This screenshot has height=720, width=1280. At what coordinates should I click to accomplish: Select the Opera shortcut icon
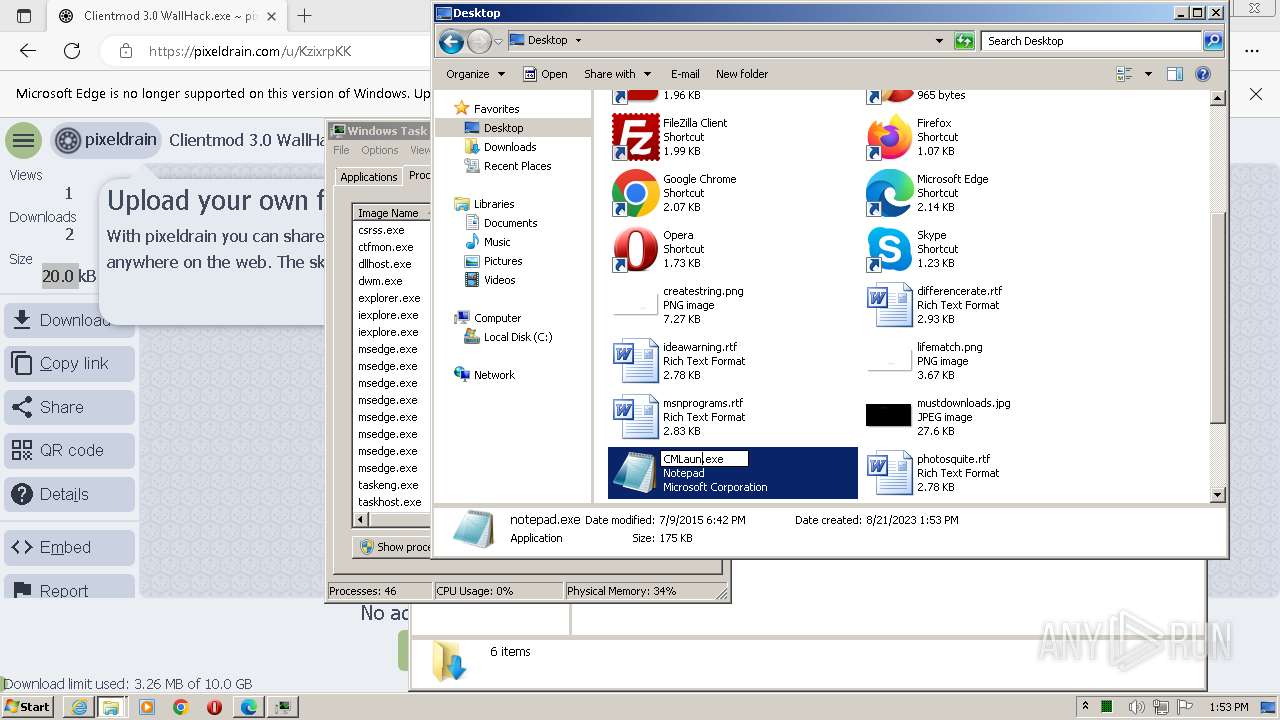coord(635,249)
